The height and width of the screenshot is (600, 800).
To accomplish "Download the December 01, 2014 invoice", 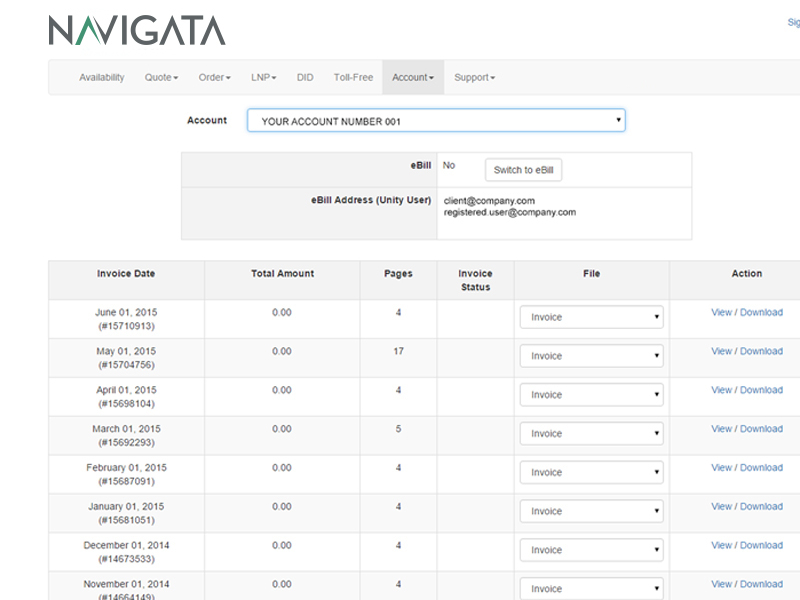I will (x=761, y=546).
